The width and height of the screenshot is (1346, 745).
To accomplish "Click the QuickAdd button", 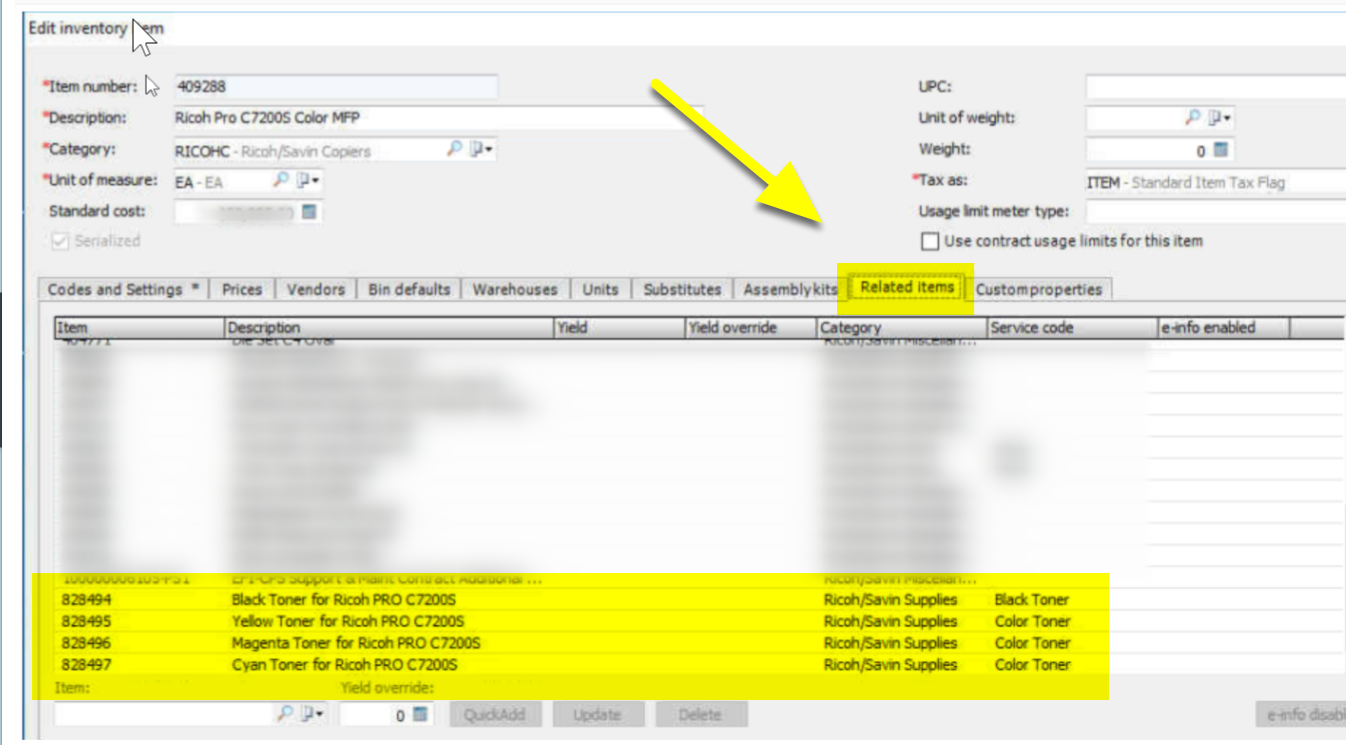I will [495, 714].
